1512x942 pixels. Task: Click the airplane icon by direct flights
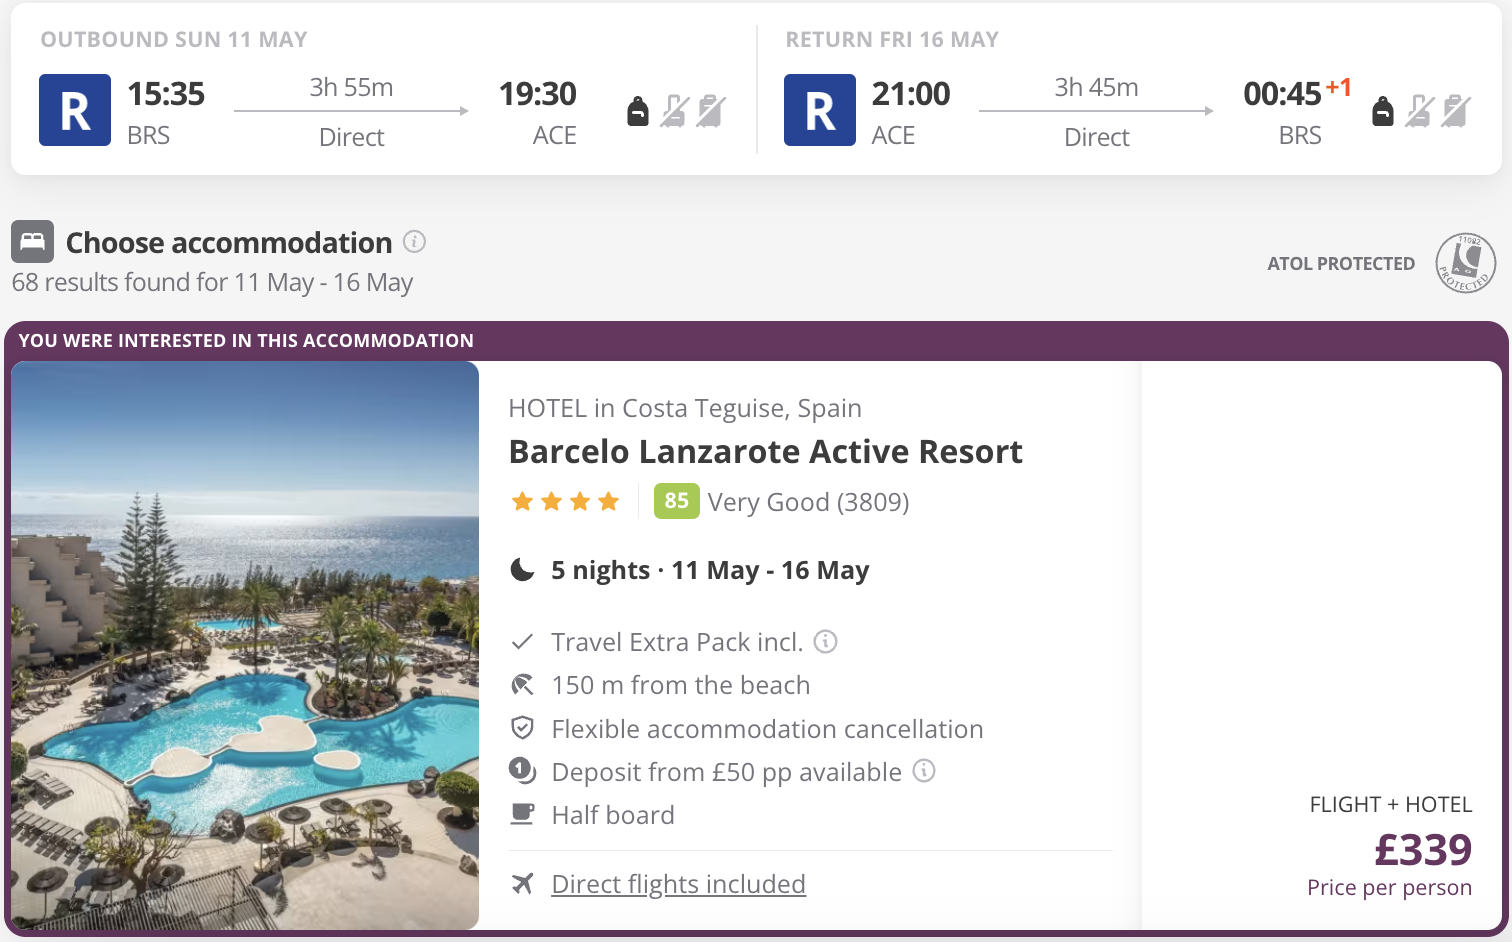522,884
